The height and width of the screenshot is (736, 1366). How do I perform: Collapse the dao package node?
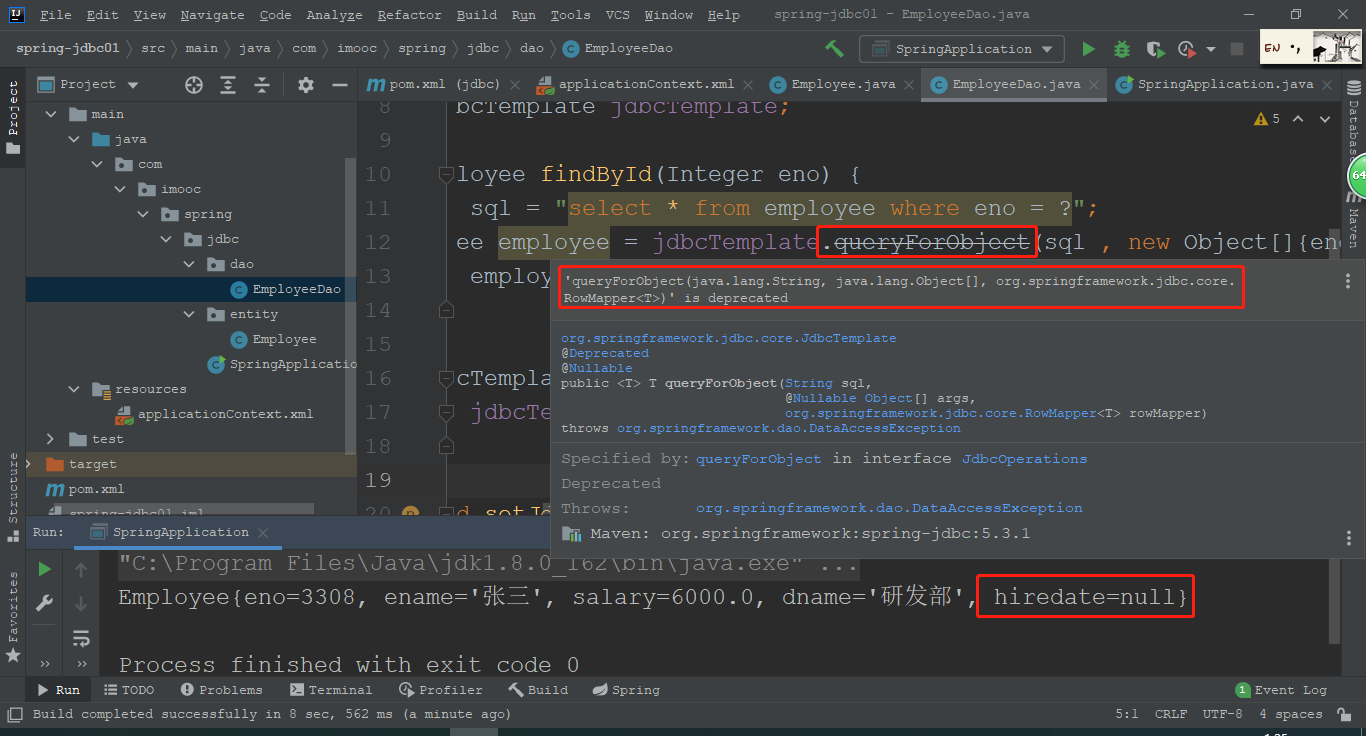[189, 264]
